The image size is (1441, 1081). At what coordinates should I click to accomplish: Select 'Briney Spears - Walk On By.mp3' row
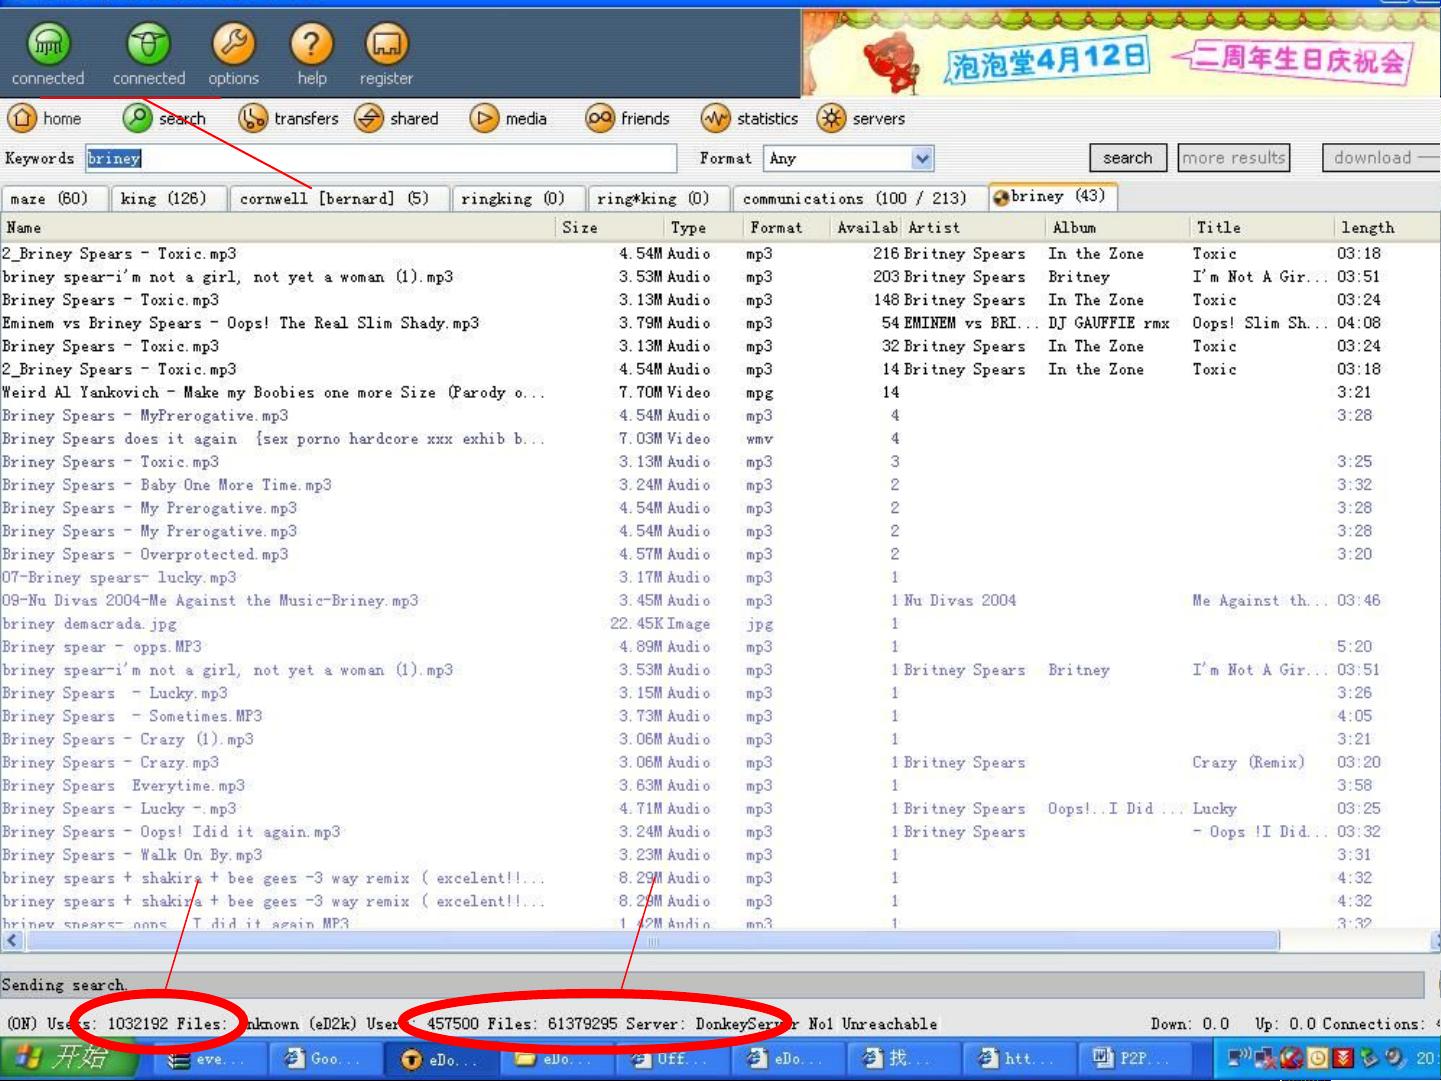(720, 854)
